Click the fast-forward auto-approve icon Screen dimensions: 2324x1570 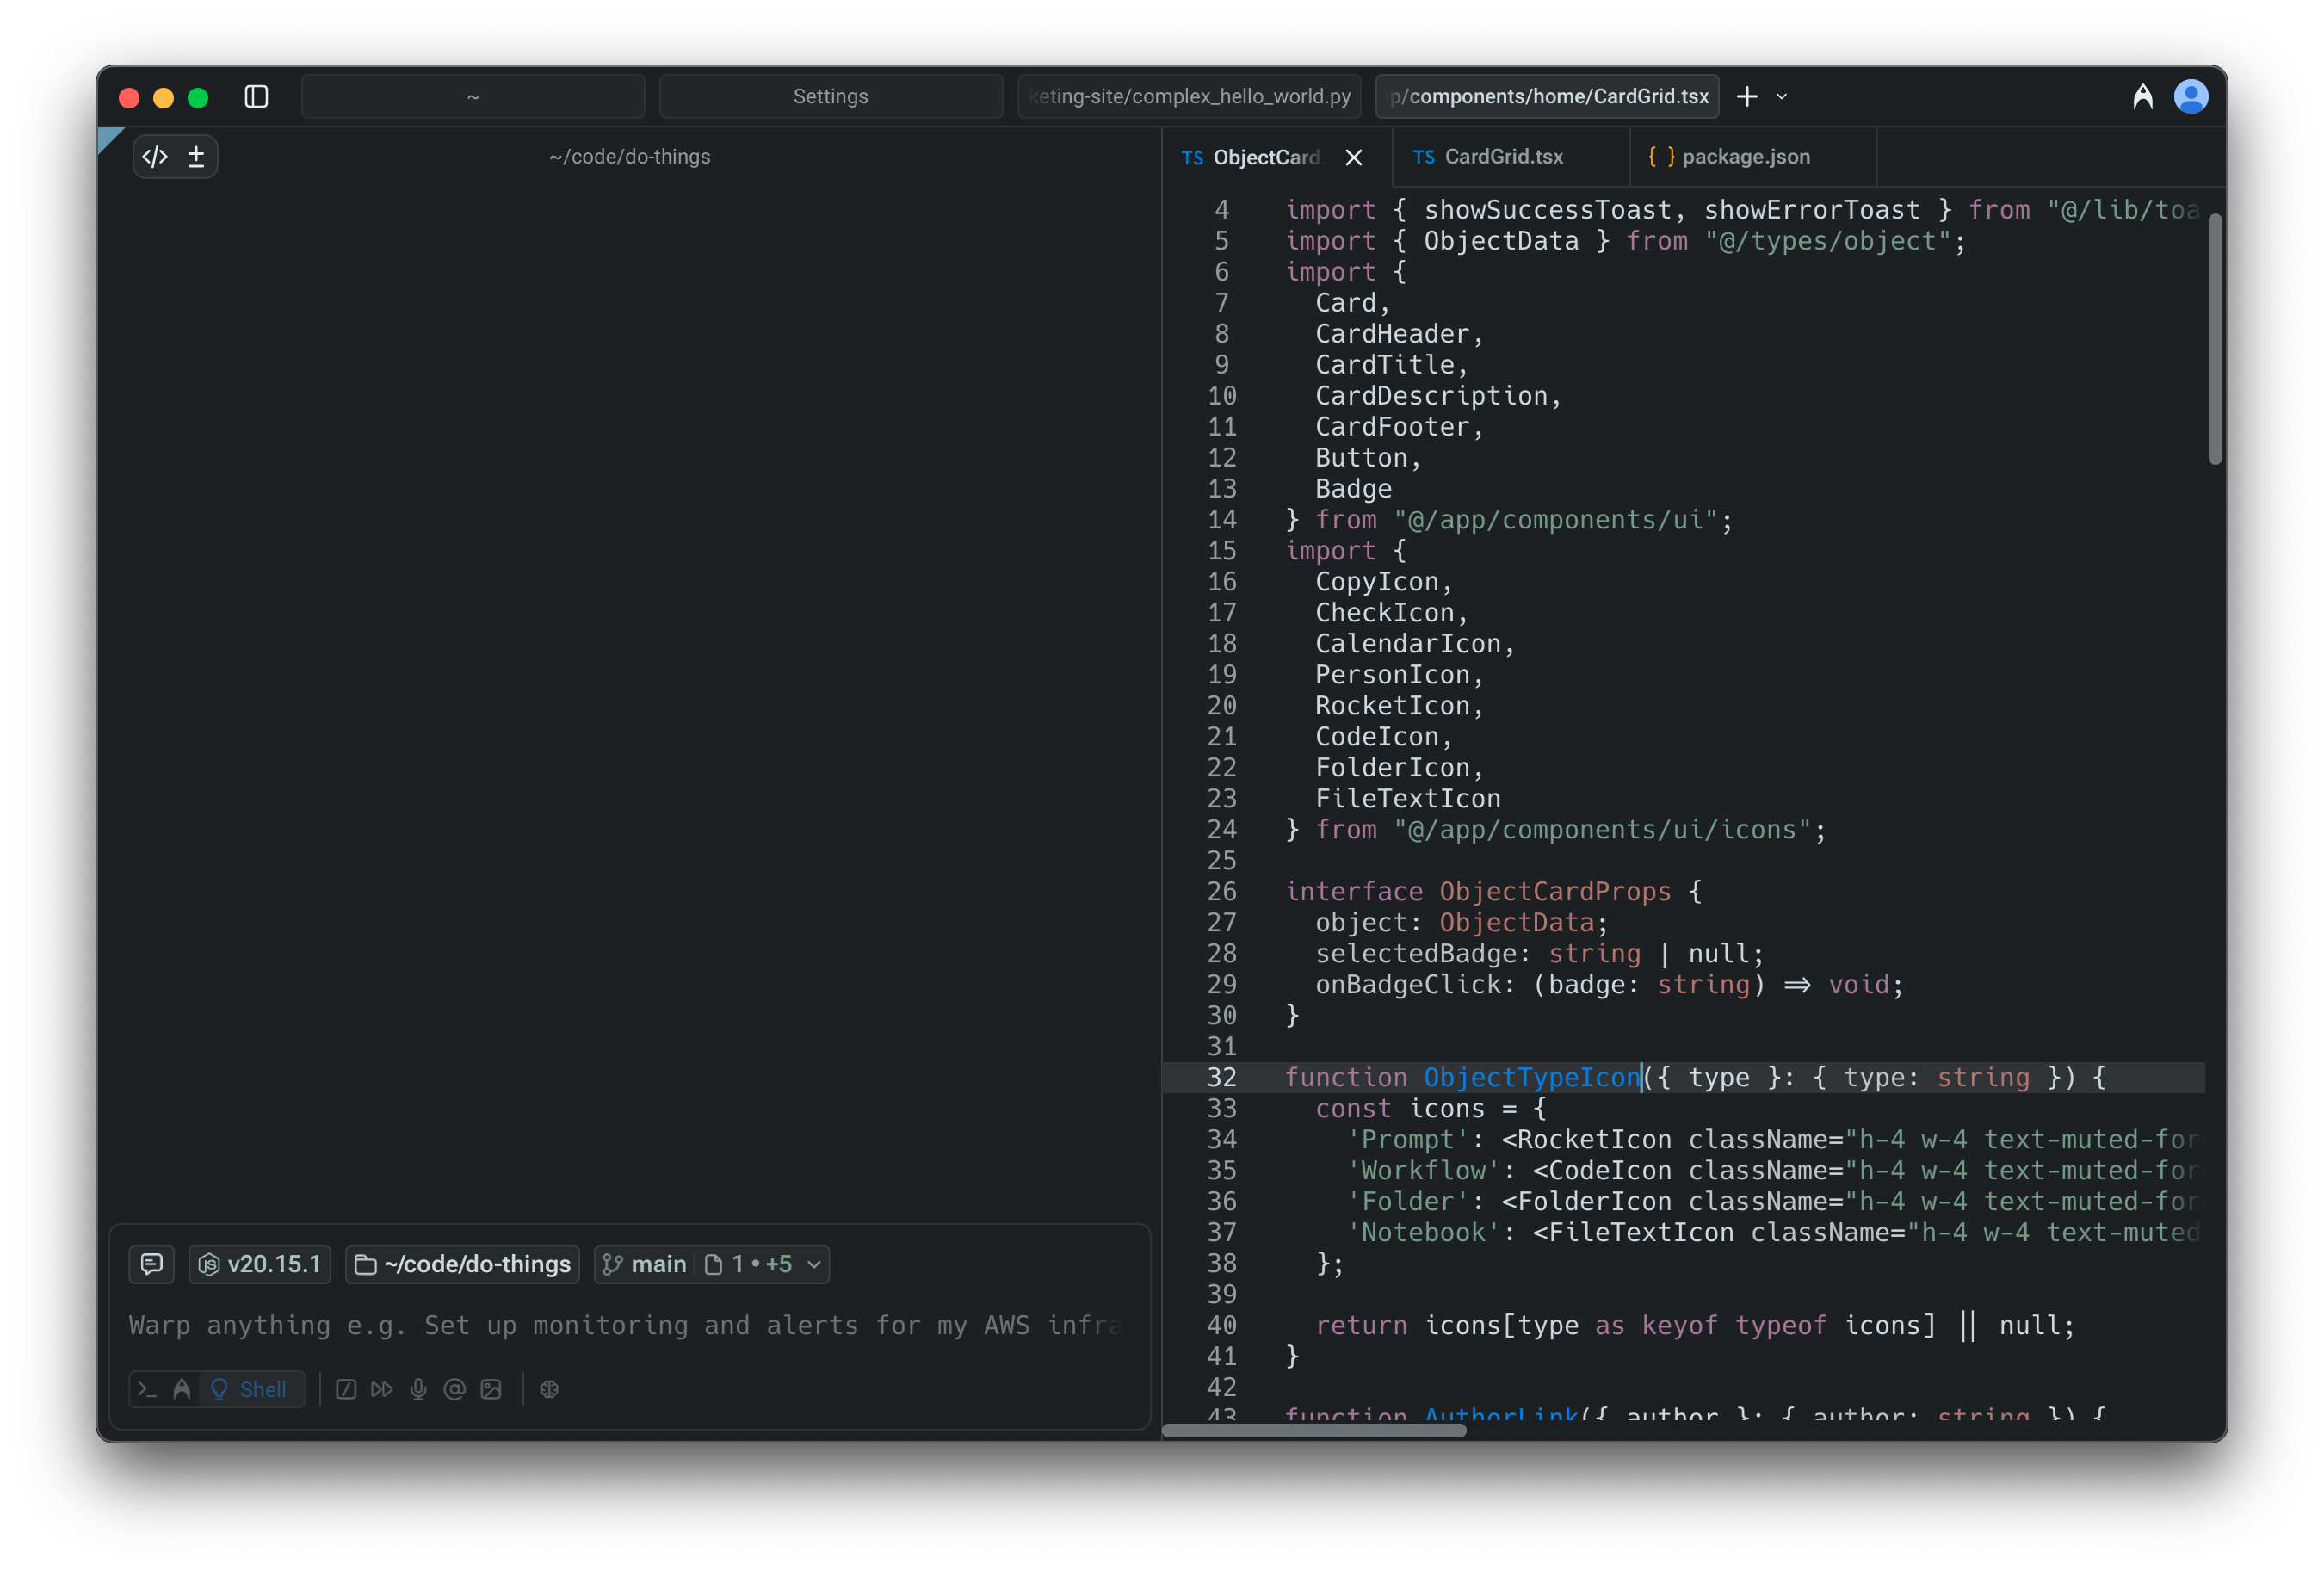(x=381, y=1389)
